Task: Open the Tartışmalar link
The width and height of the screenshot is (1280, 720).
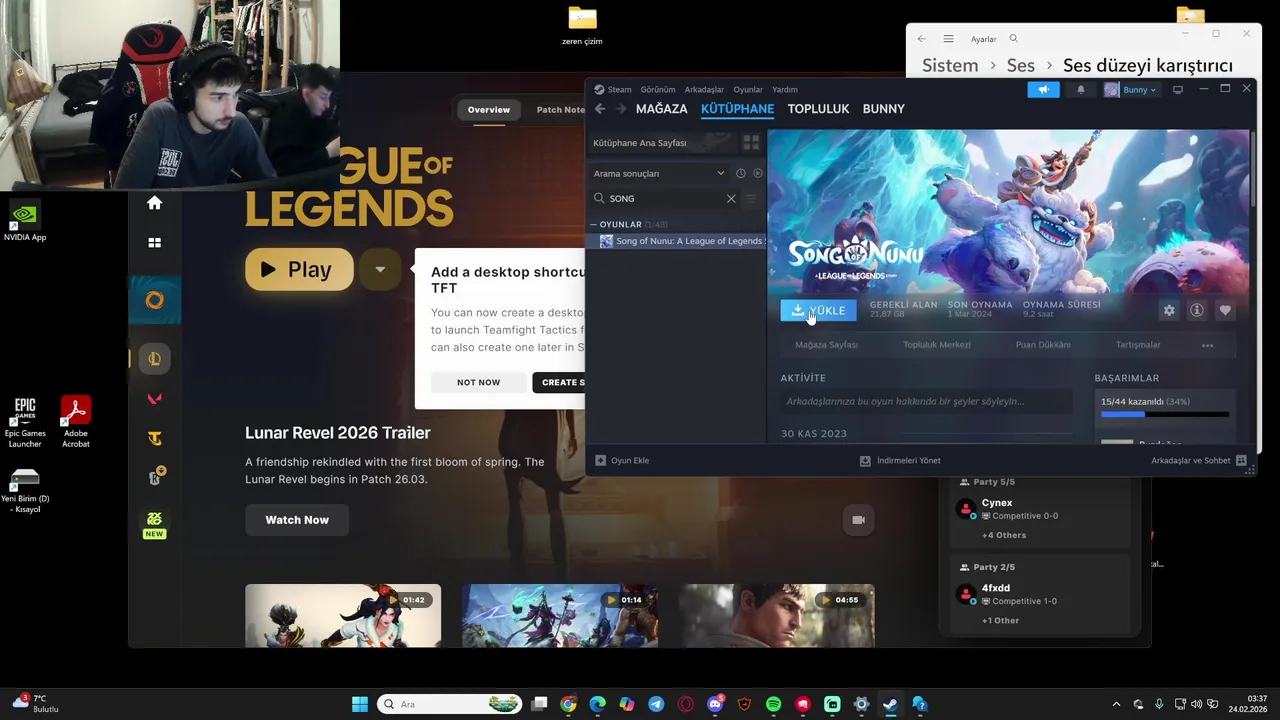Action: click(x=1138, y=345)
